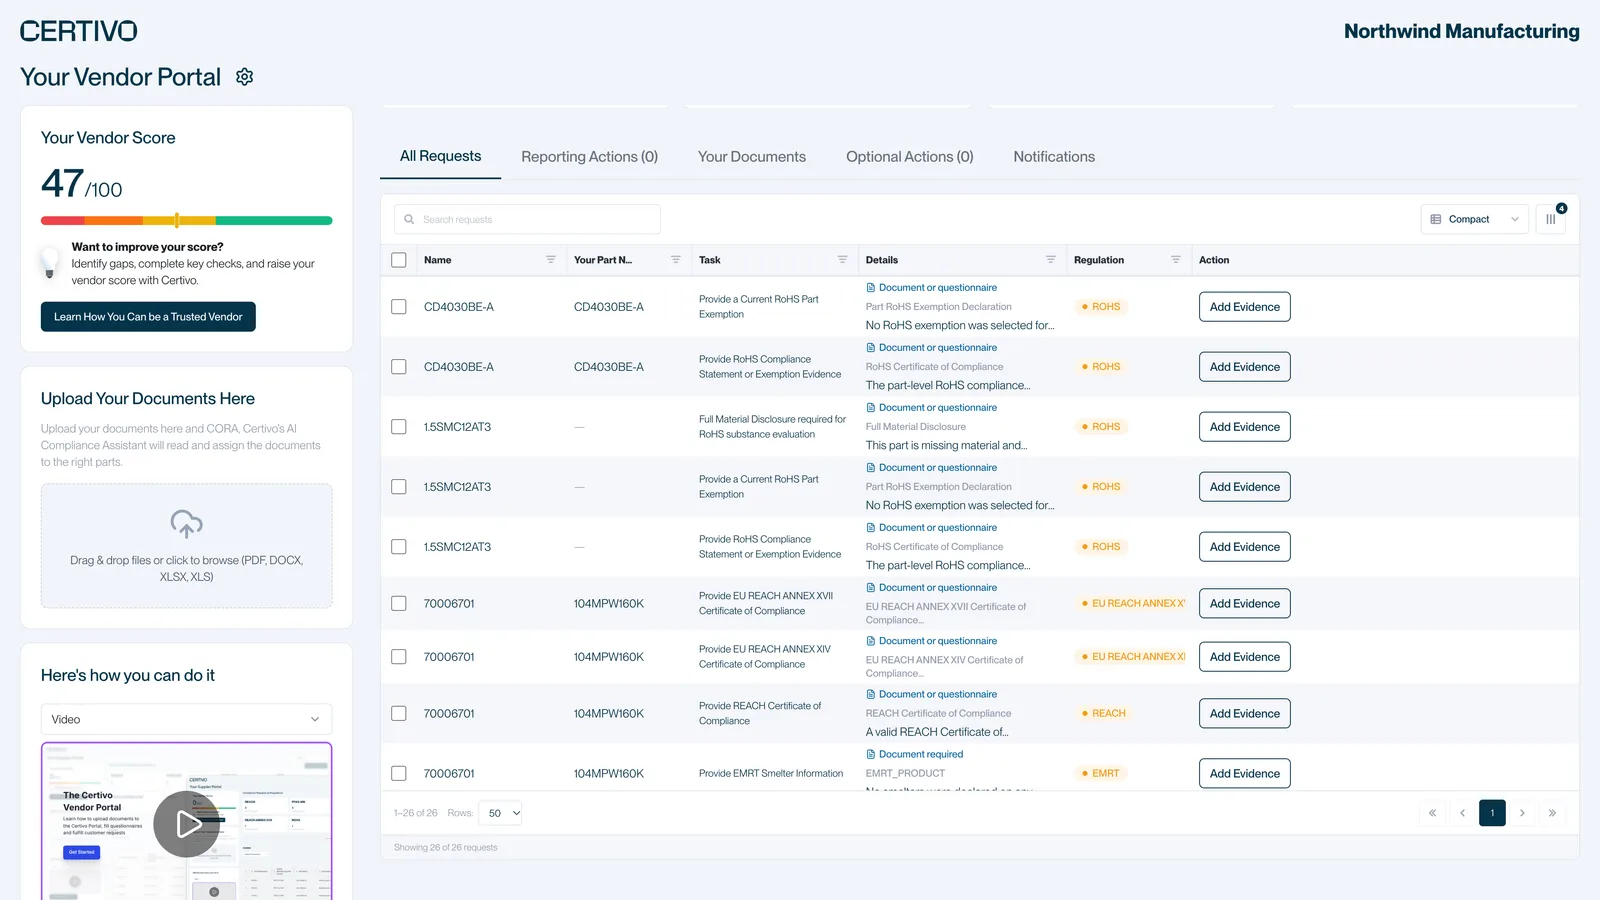
Task: Click Add Evidence for 1.5SMC12AT3 Full Material Disclosure
Action: [1245, 427]
